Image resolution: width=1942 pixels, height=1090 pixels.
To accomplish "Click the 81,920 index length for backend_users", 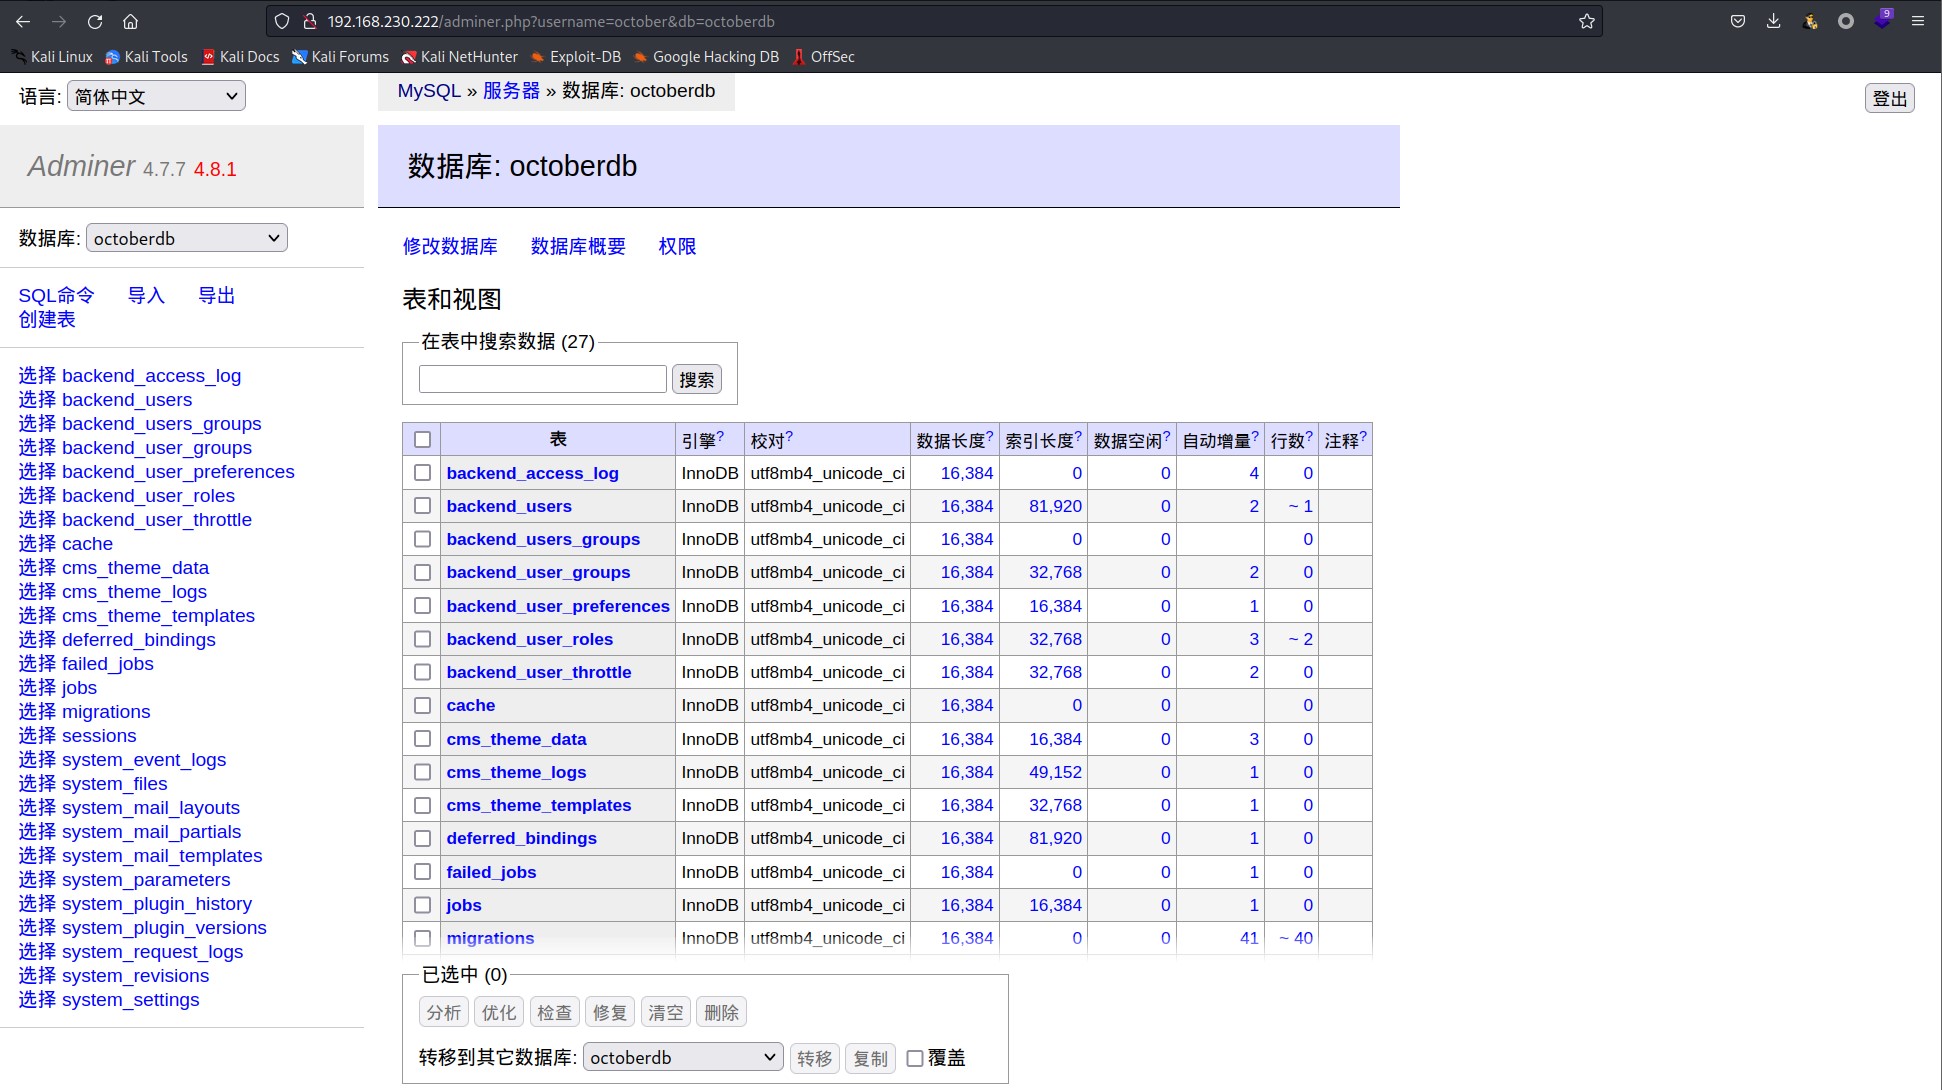I will coord(1055,506).
